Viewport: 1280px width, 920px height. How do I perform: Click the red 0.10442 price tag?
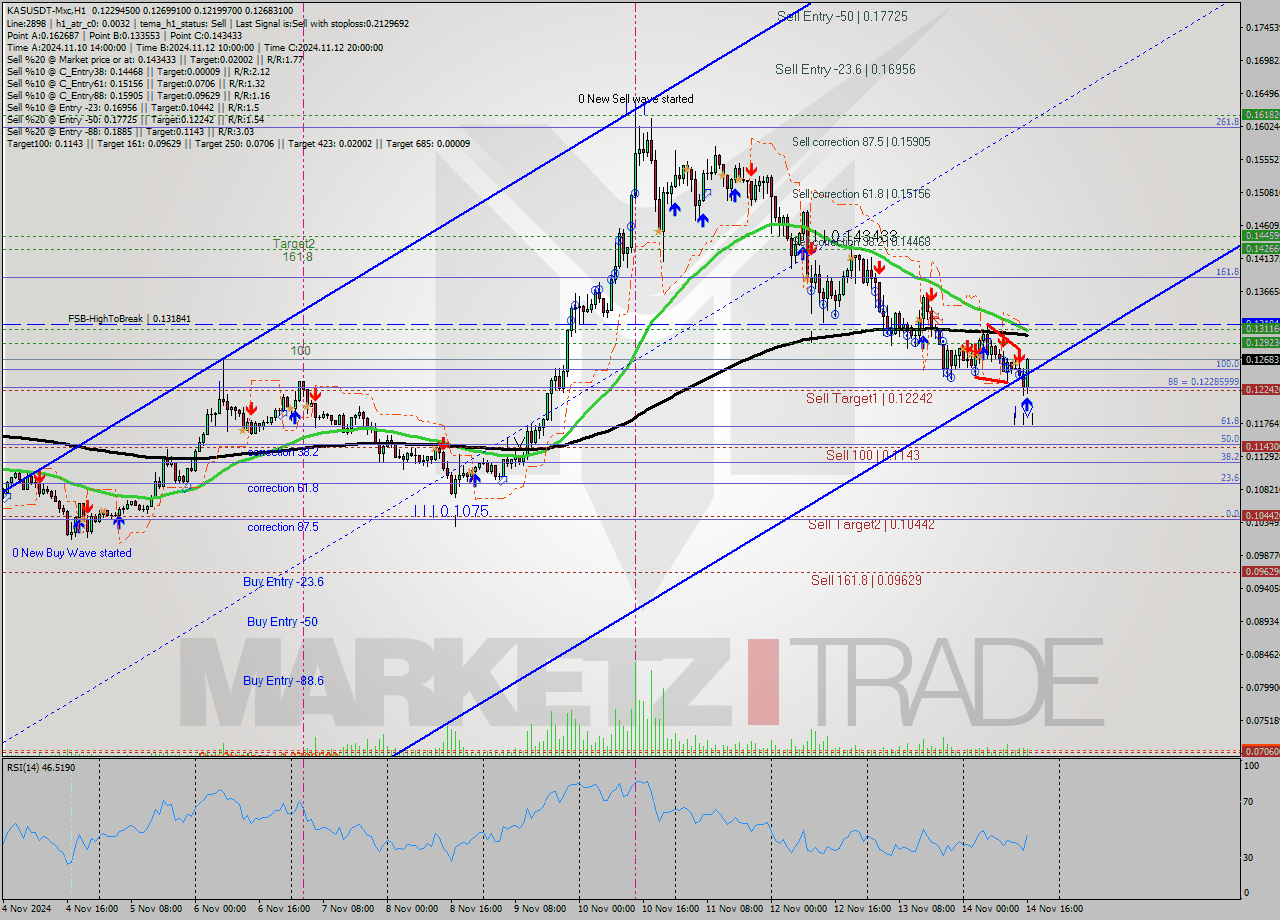point(1260,516)
